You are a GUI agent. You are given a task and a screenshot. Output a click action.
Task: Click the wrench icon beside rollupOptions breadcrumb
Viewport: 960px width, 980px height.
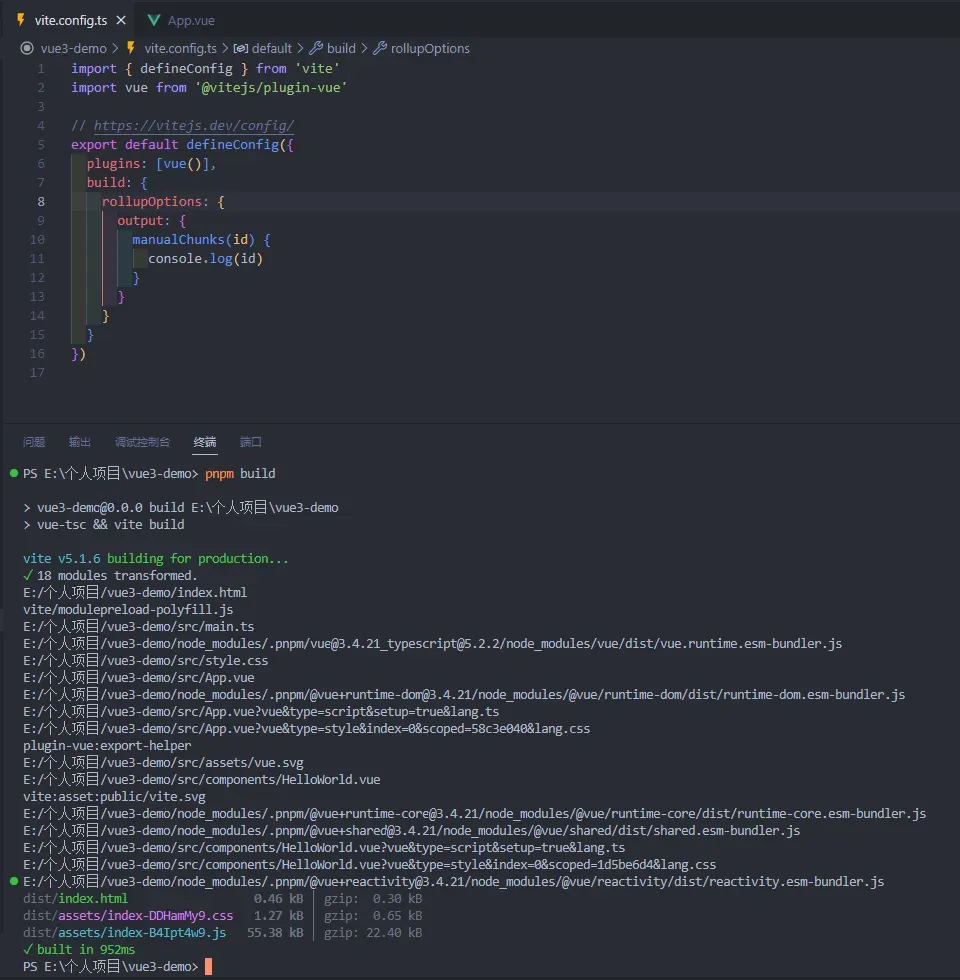coord(380,48)
